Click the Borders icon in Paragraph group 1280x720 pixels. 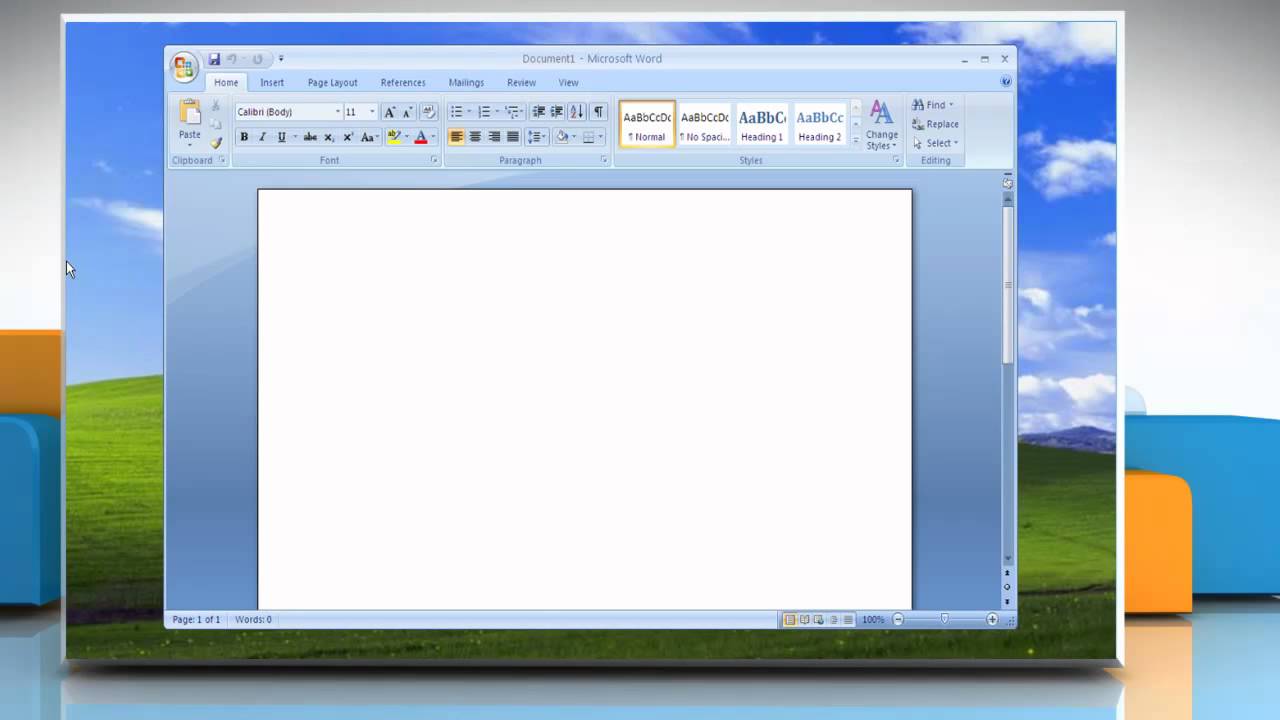click(x=589, y=137)
